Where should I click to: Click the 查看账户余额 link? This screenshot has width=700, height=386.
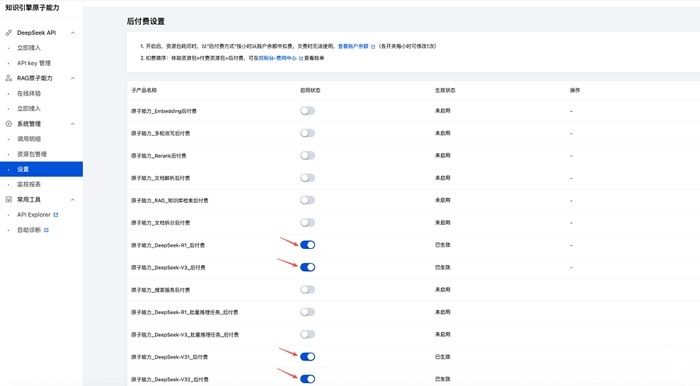(x=353, y=46)
